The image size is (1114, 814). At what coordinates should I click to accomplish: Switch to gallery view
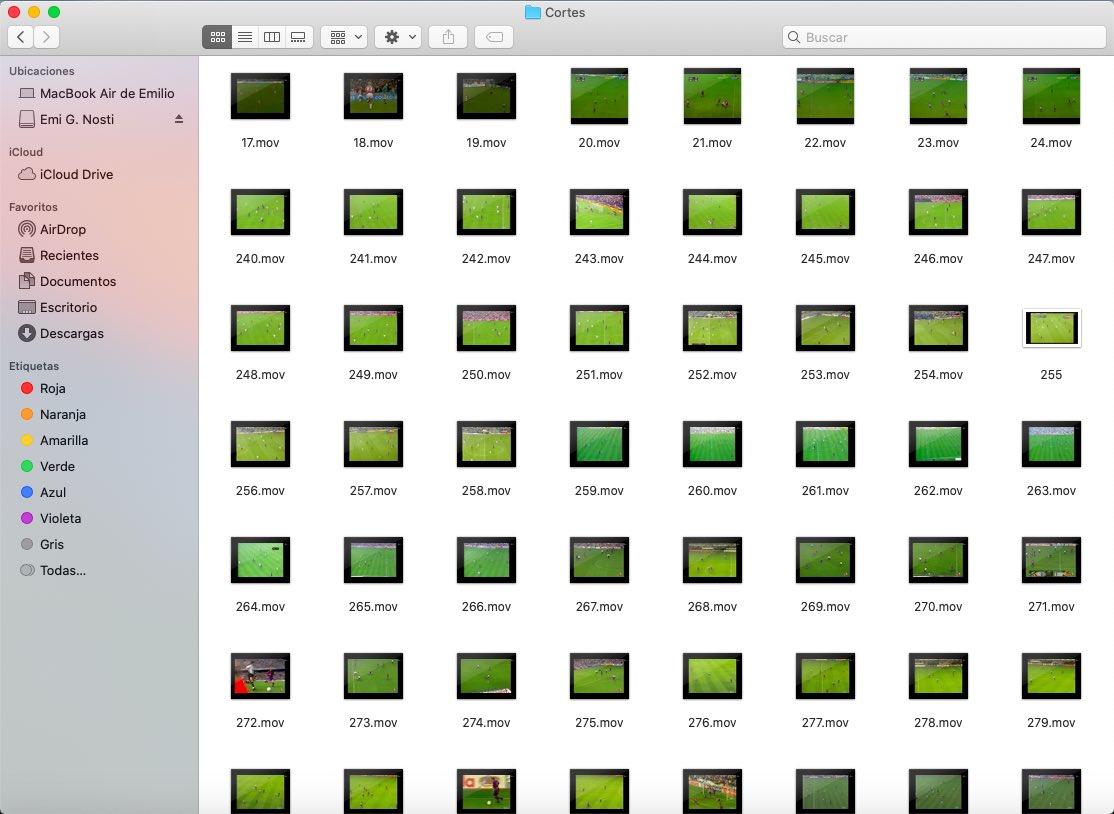pyautogui.click(x=298, y=37)
